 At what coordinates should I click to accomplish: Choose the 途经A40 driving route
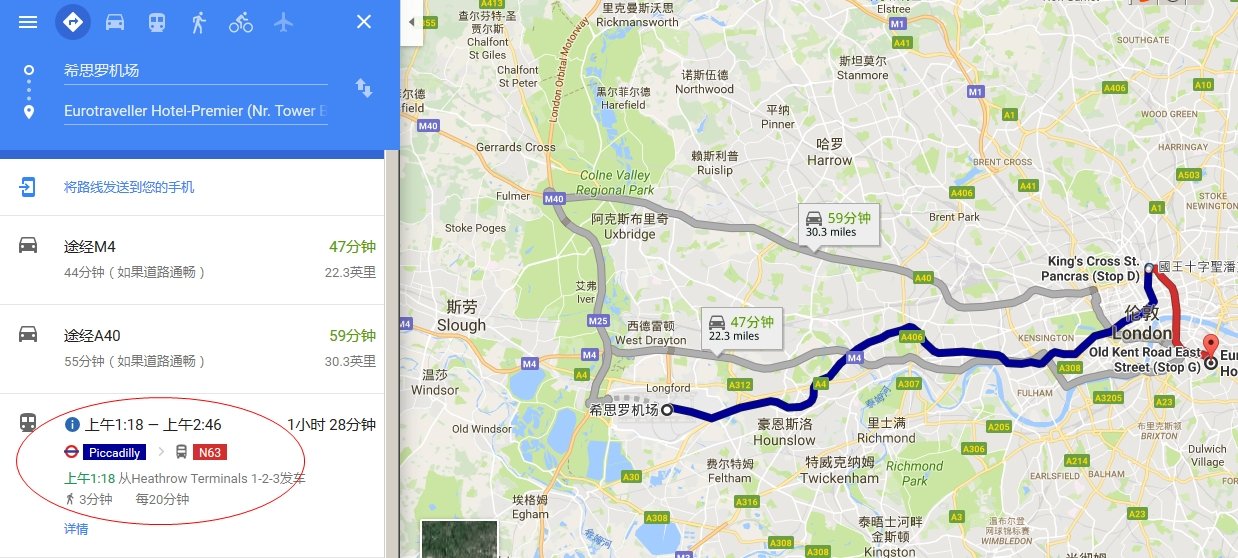click(x=192, y=348)
